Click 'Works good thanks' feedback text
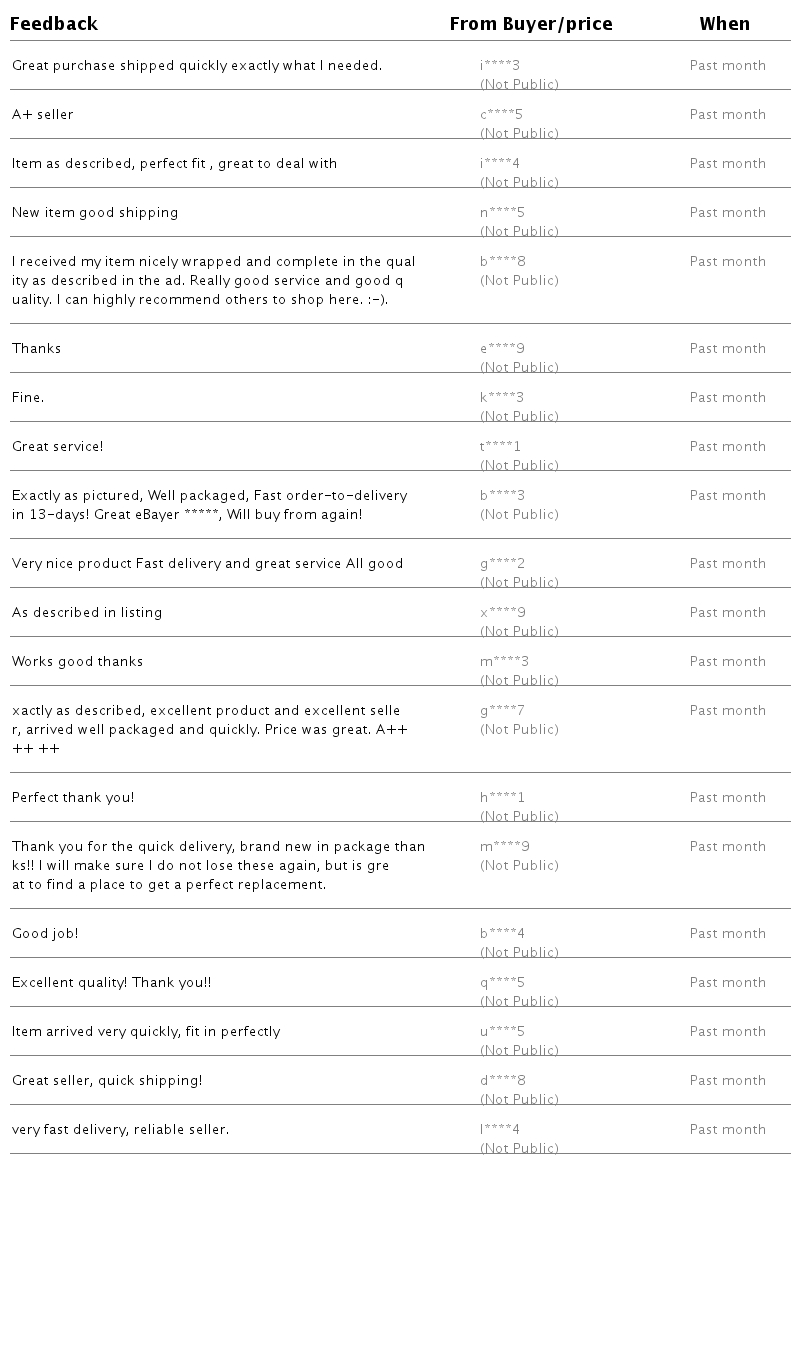 (78, 662)
